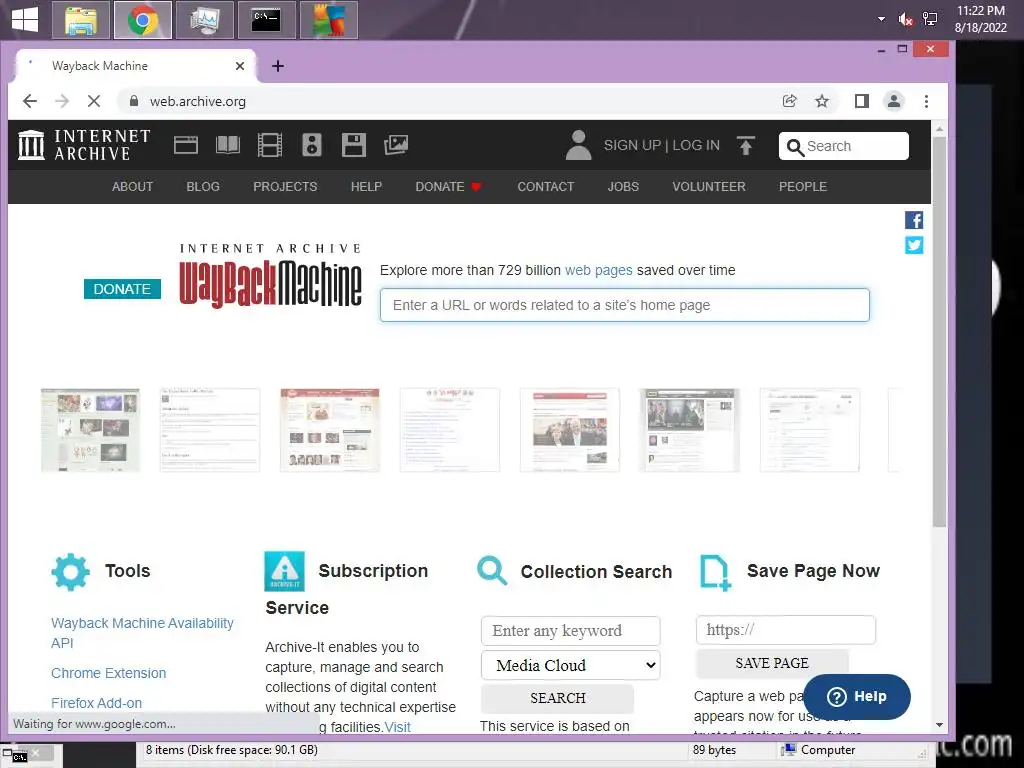The image size is (1024, 768).
Task: Click the network tray icon
Action: click(930, 20)
